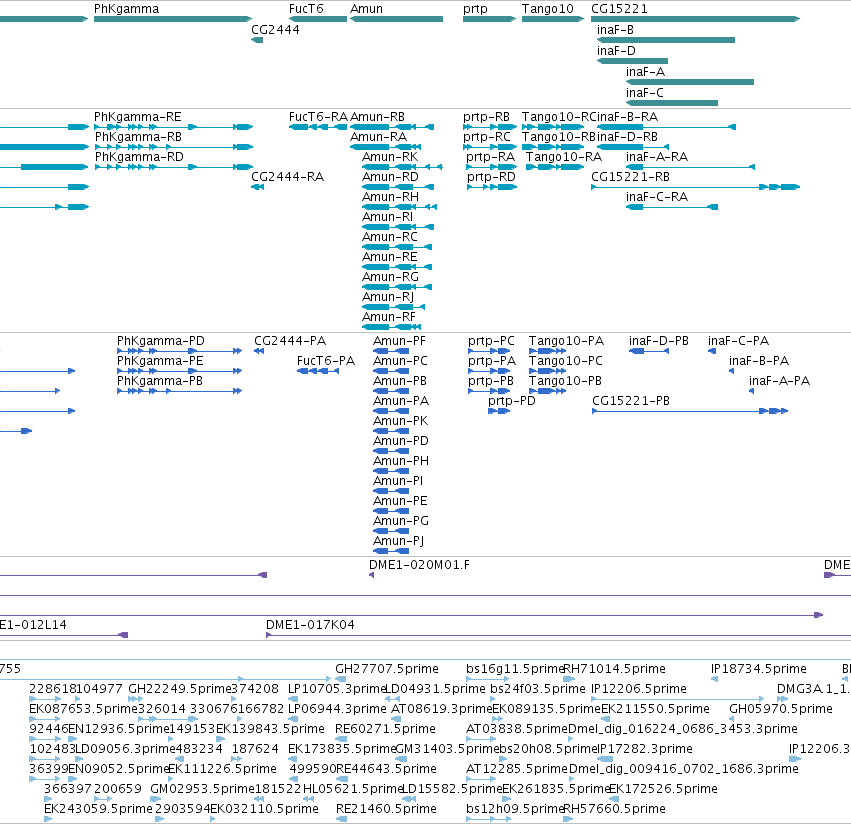Click transcript PhKgamma-RB label
The width and height of the screenshot is (851, 824).
(138, 137)
